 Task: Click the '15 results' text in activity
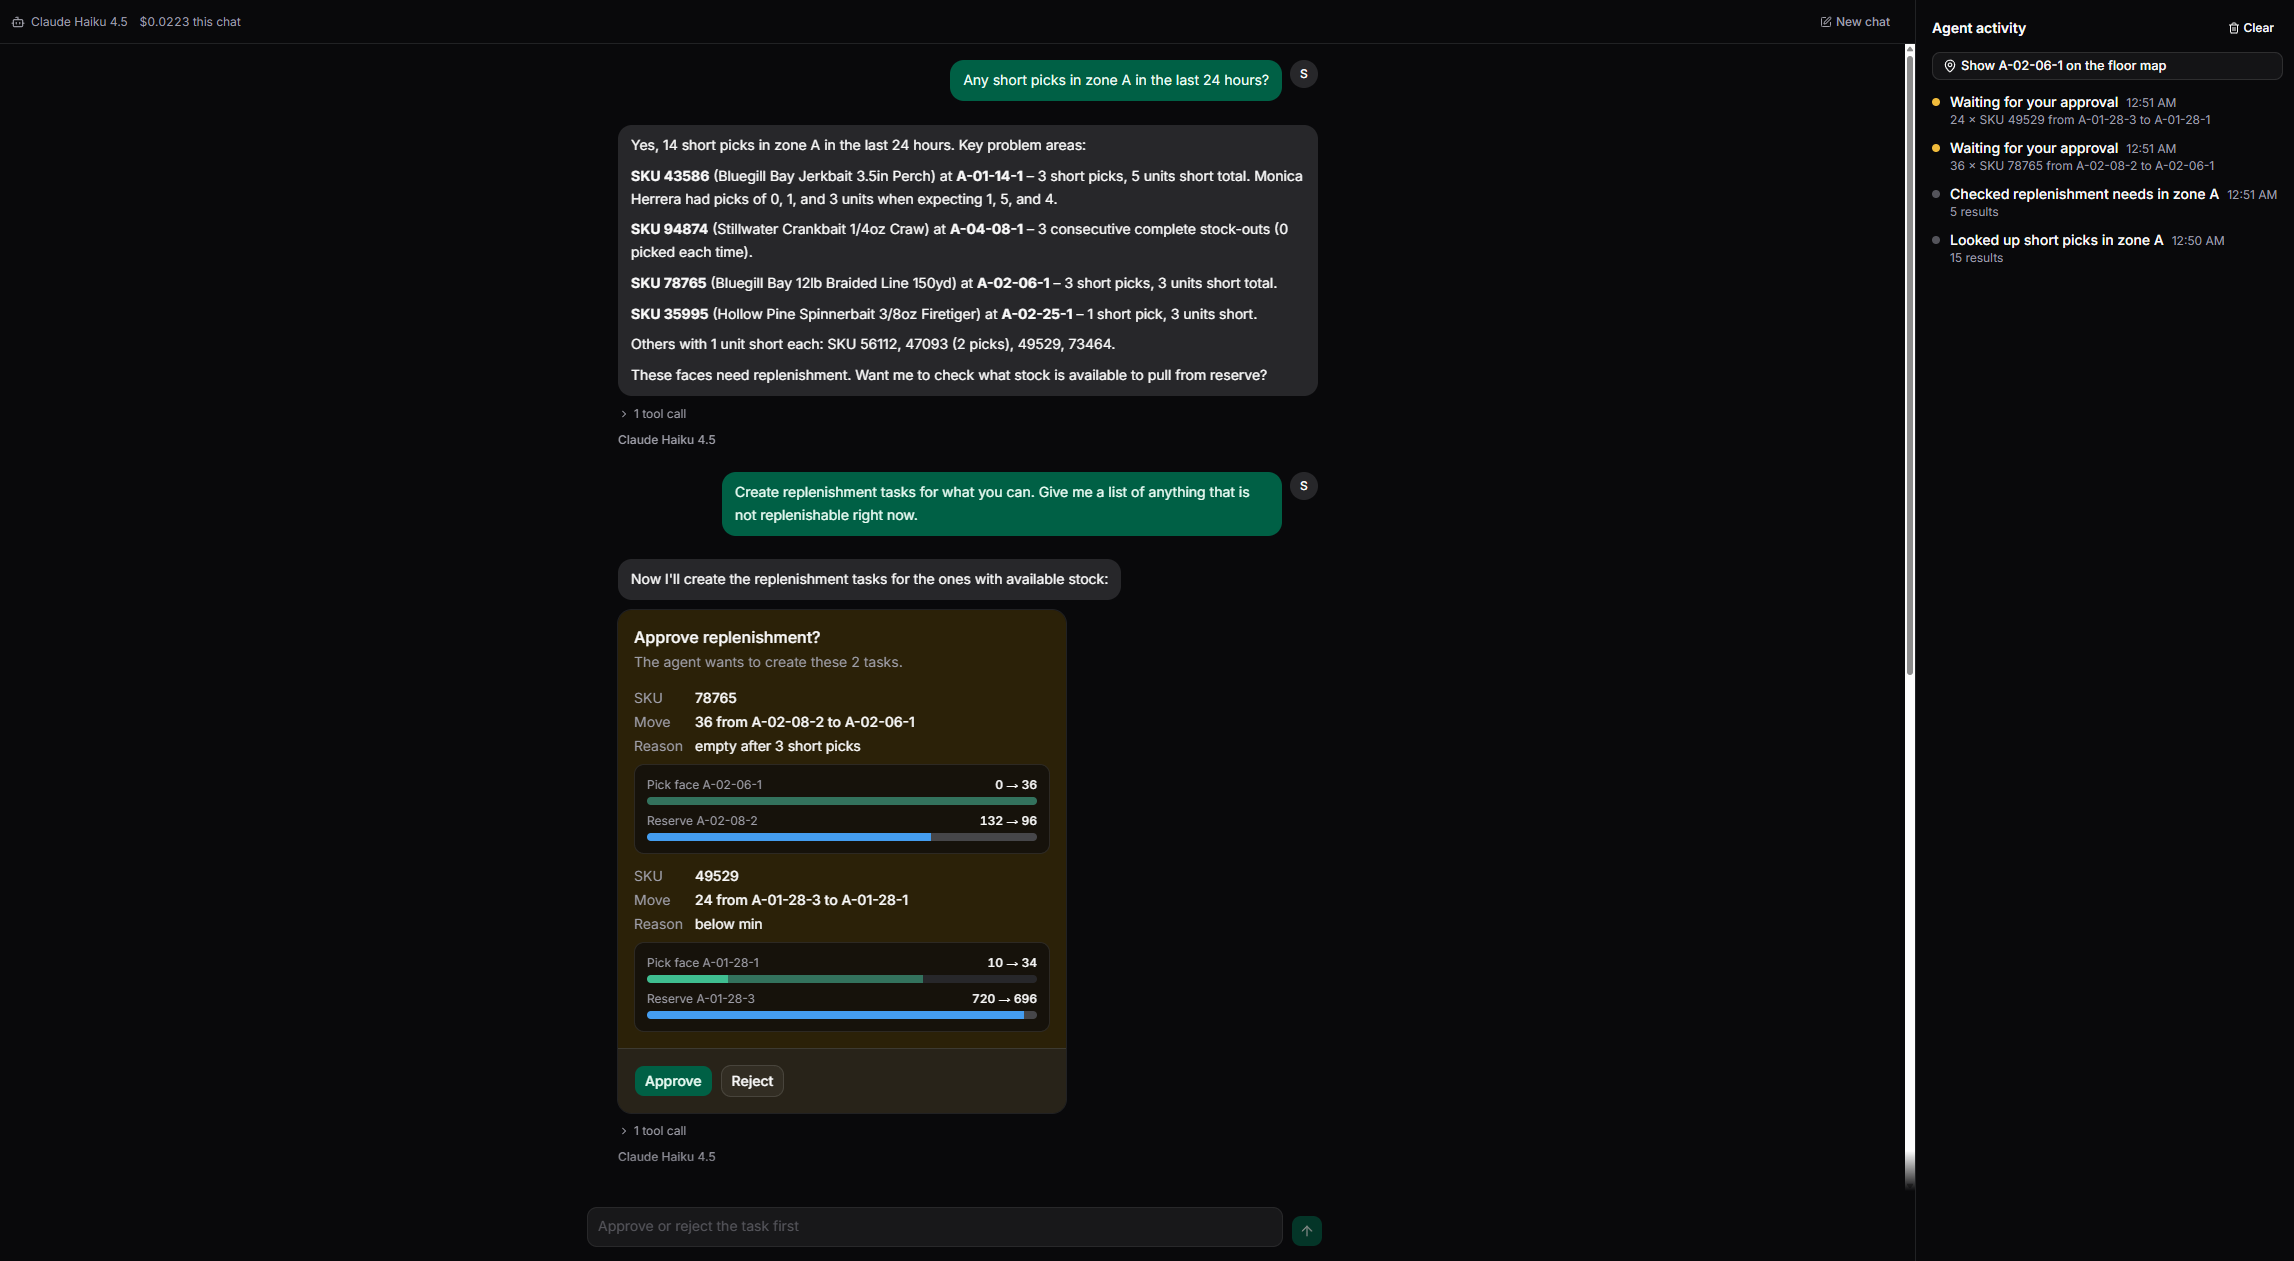pos(1976,258)
